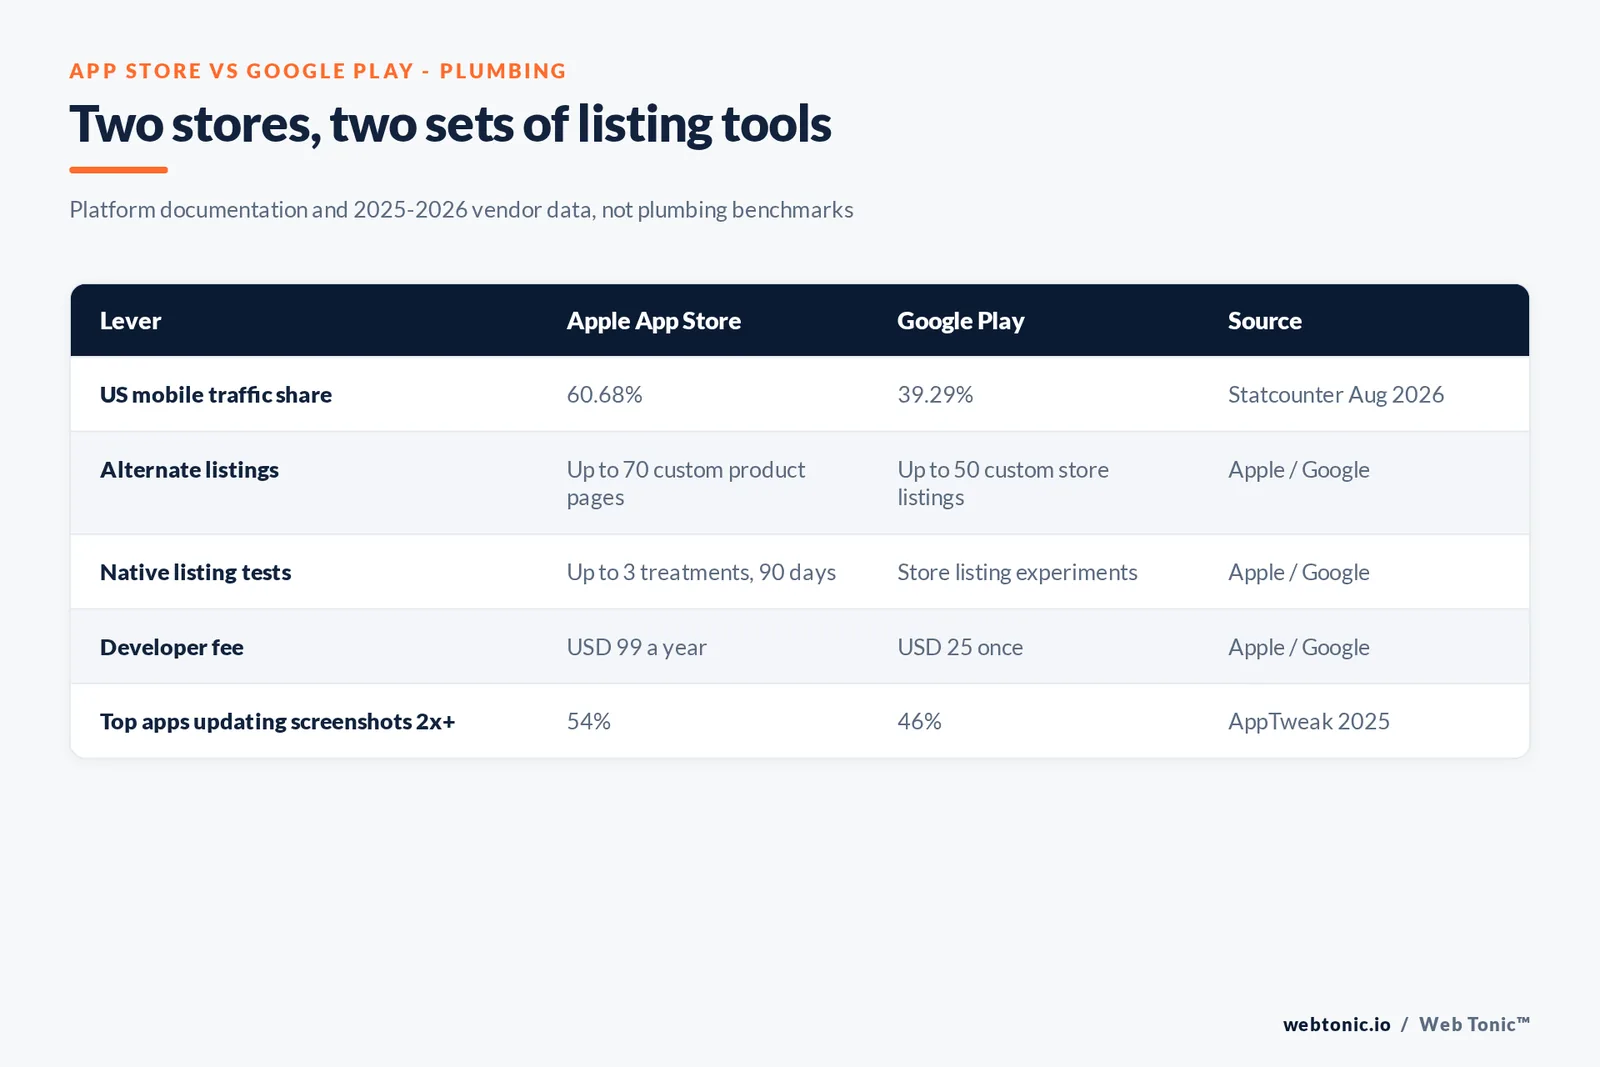Image resolution: width=1600 pixels, height=1067 pixels.
Task: Click the 'Source' column header
Action: coord(1265,321)
